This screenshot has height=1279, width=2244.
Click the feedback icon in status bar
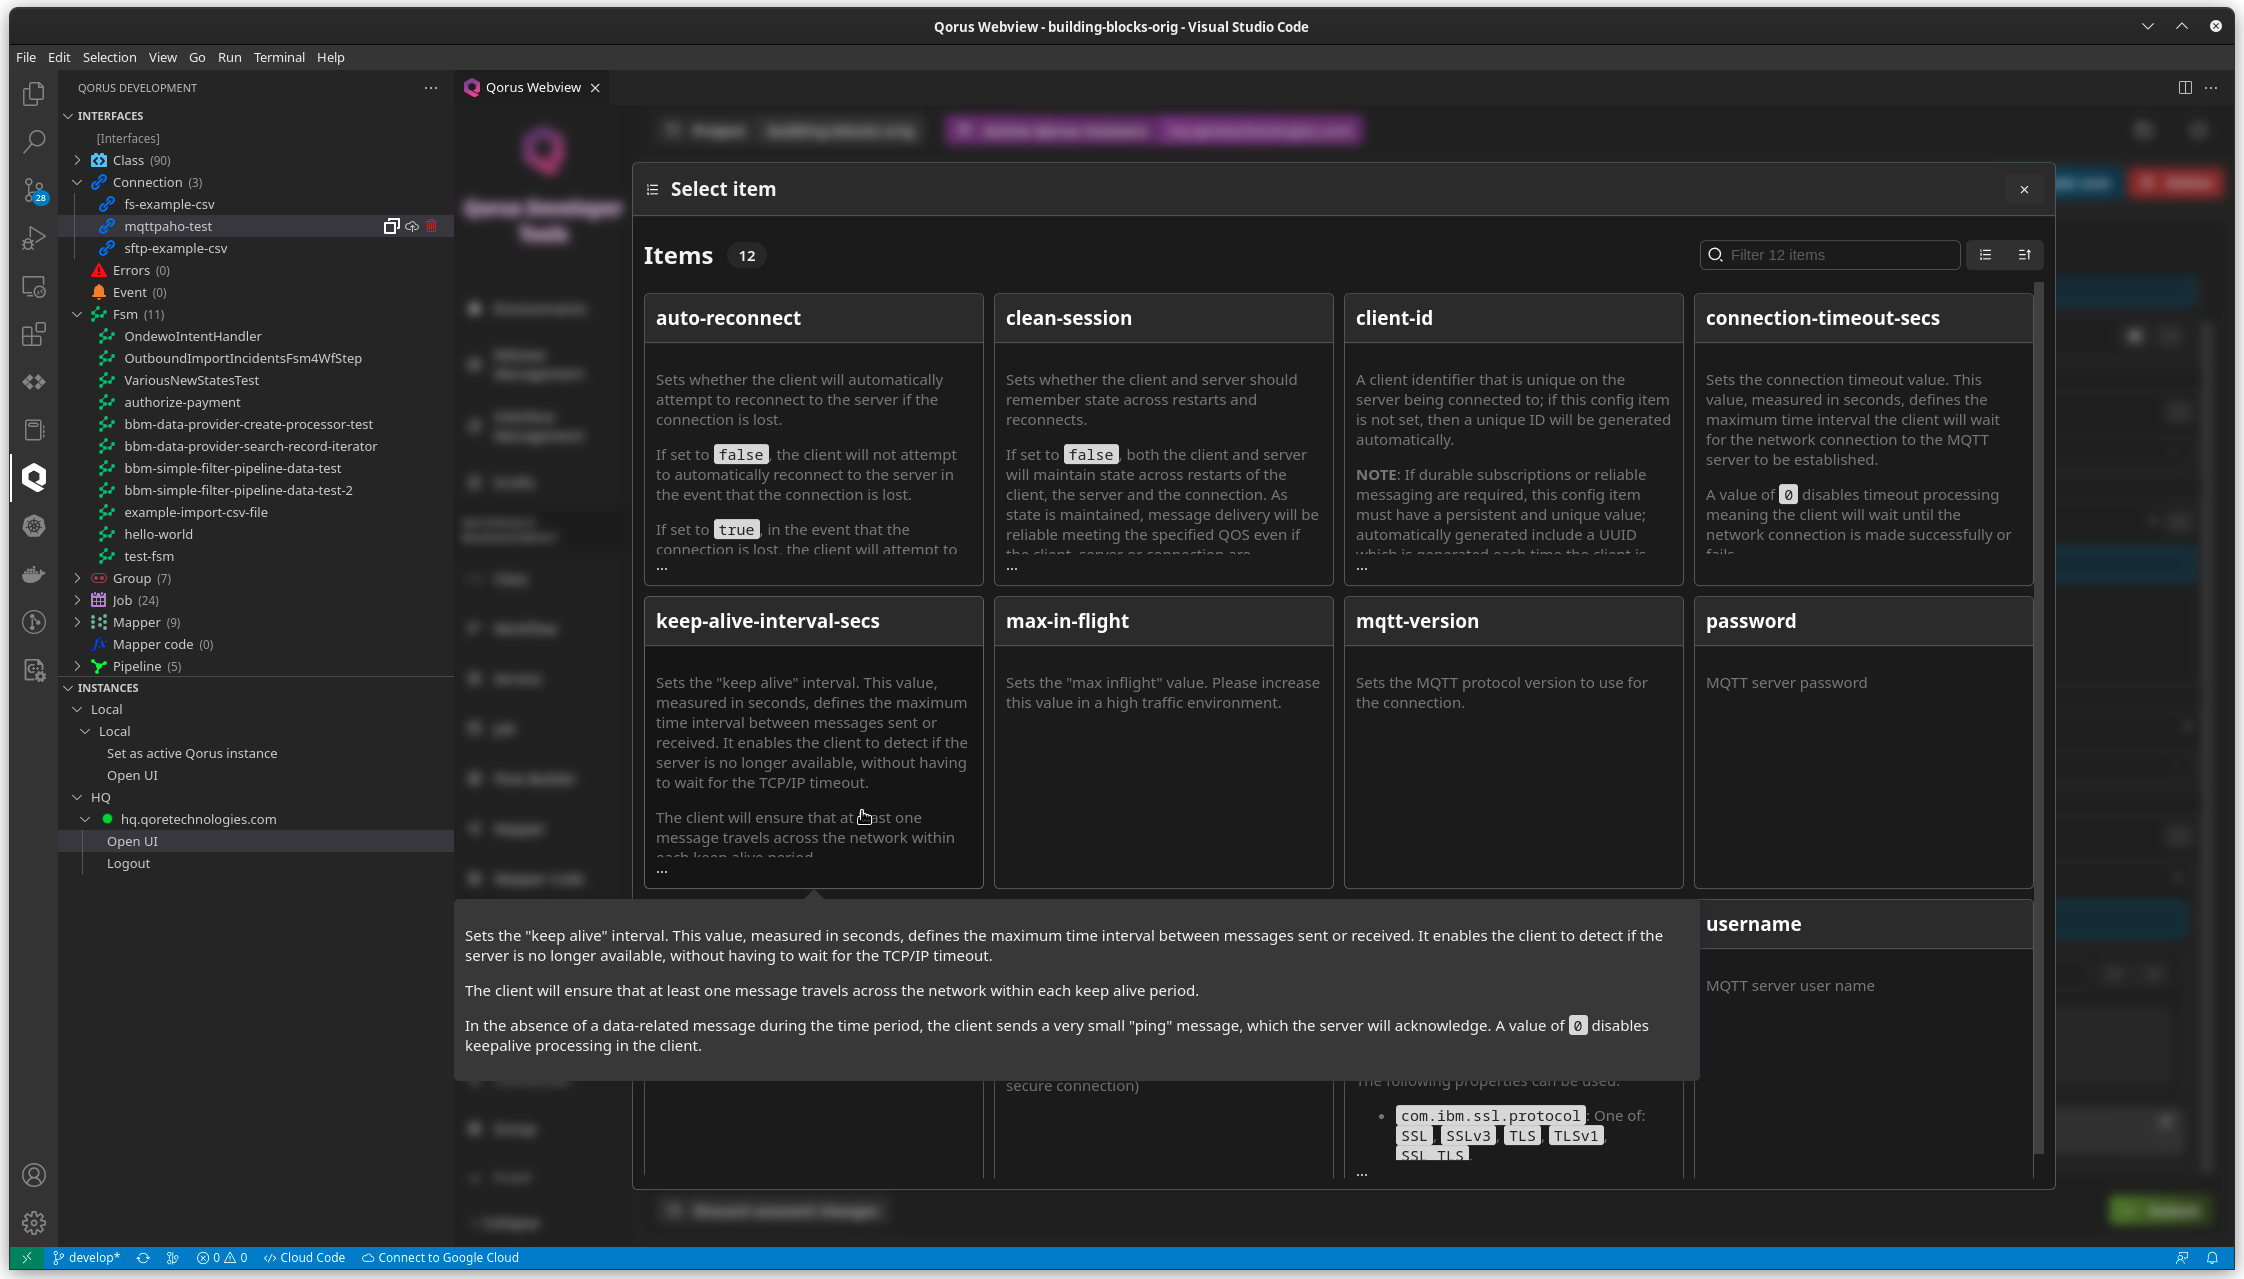point(2182,1257)
